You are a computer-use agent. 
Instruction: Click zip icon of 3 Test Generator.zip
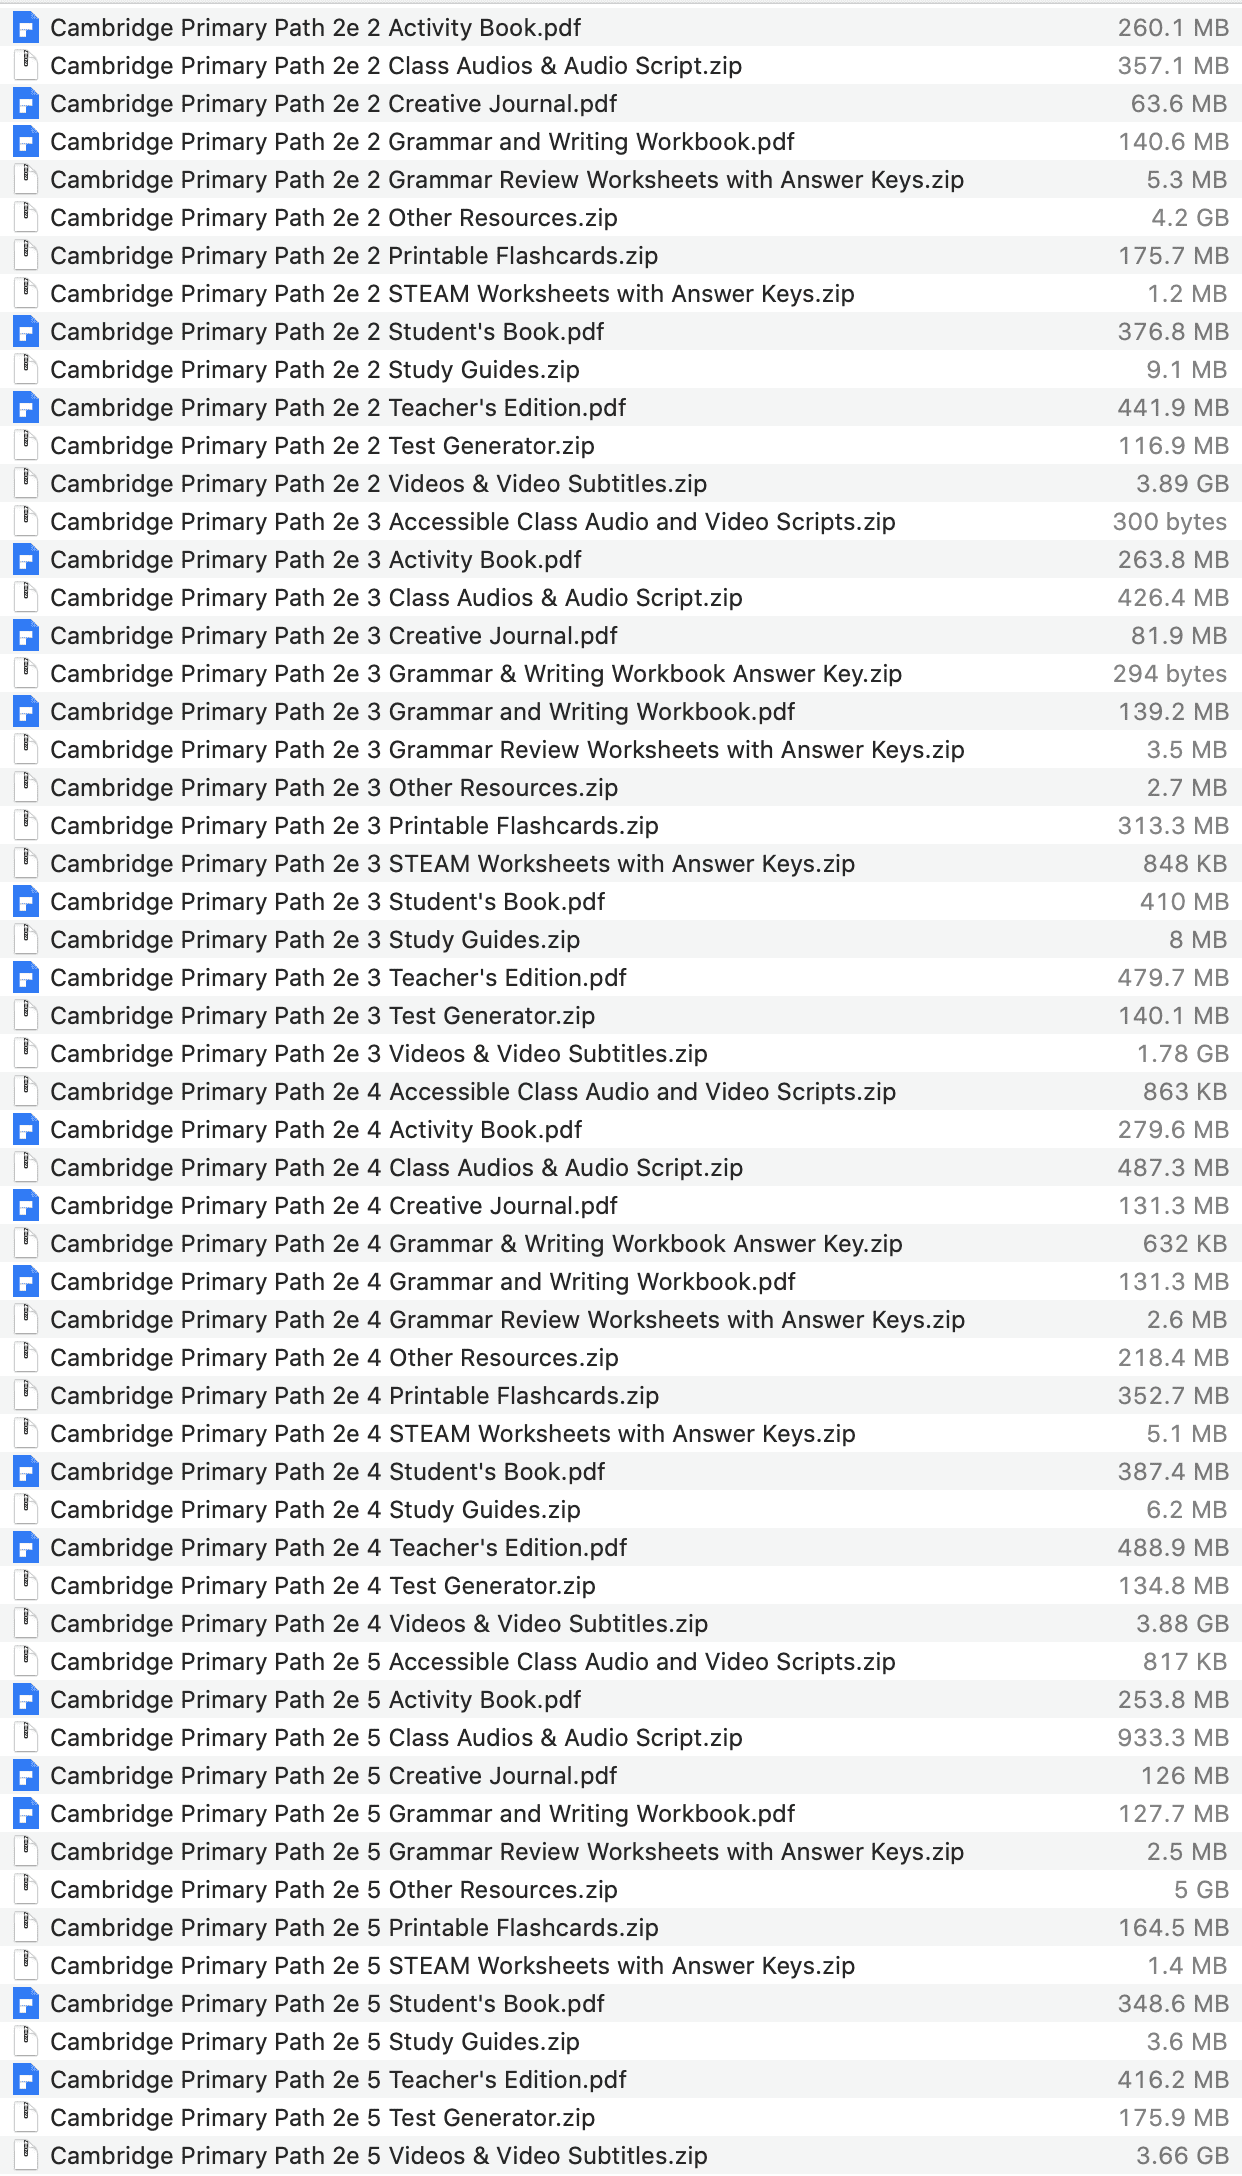(x=26, y=1016)
